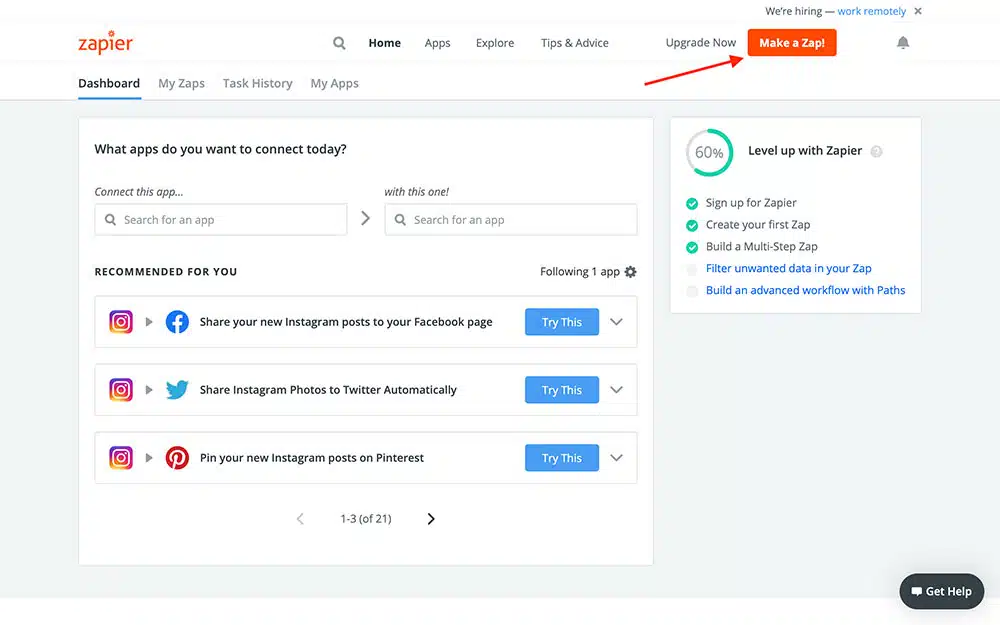1000x625 pixels.
Task: Click the 60% progress circle
Action: (x=709, y=153)
